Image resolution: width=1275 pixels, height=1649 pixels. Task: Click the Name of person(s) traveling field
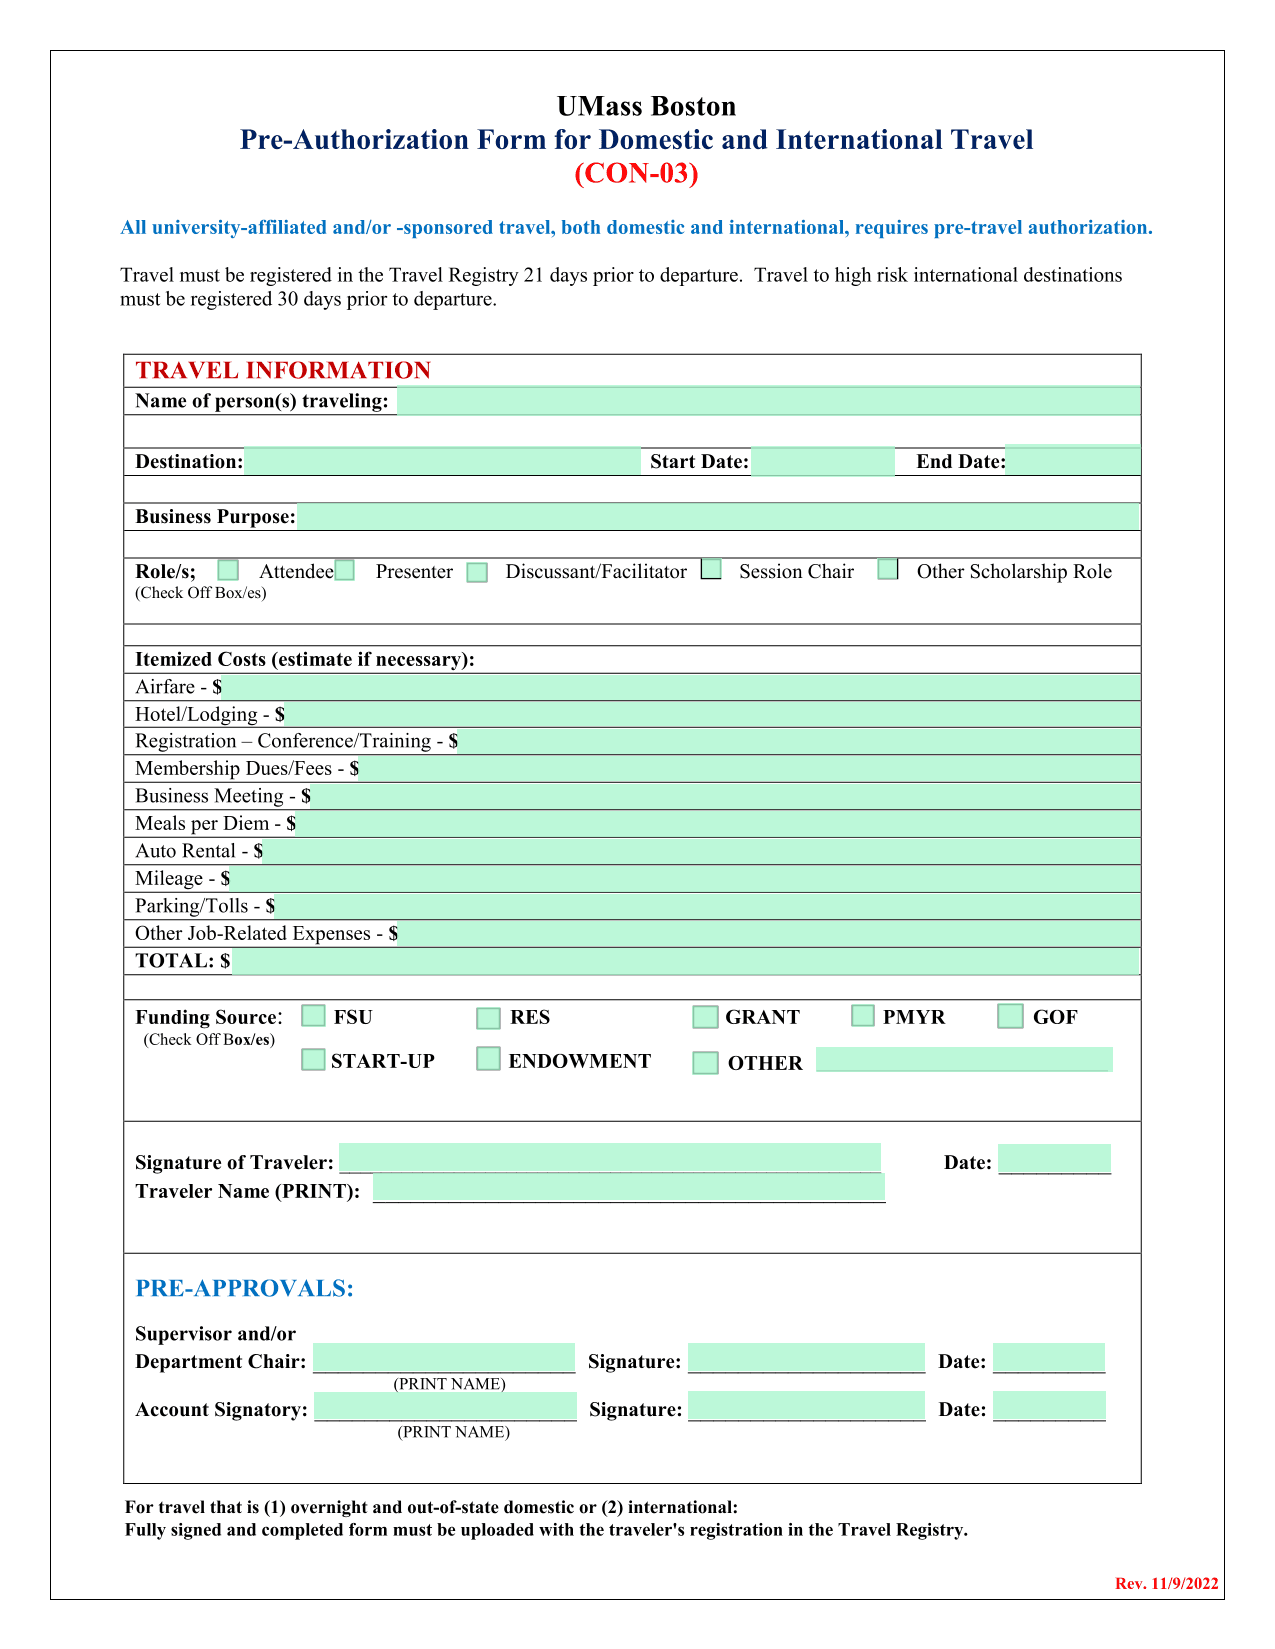point(768,401)
